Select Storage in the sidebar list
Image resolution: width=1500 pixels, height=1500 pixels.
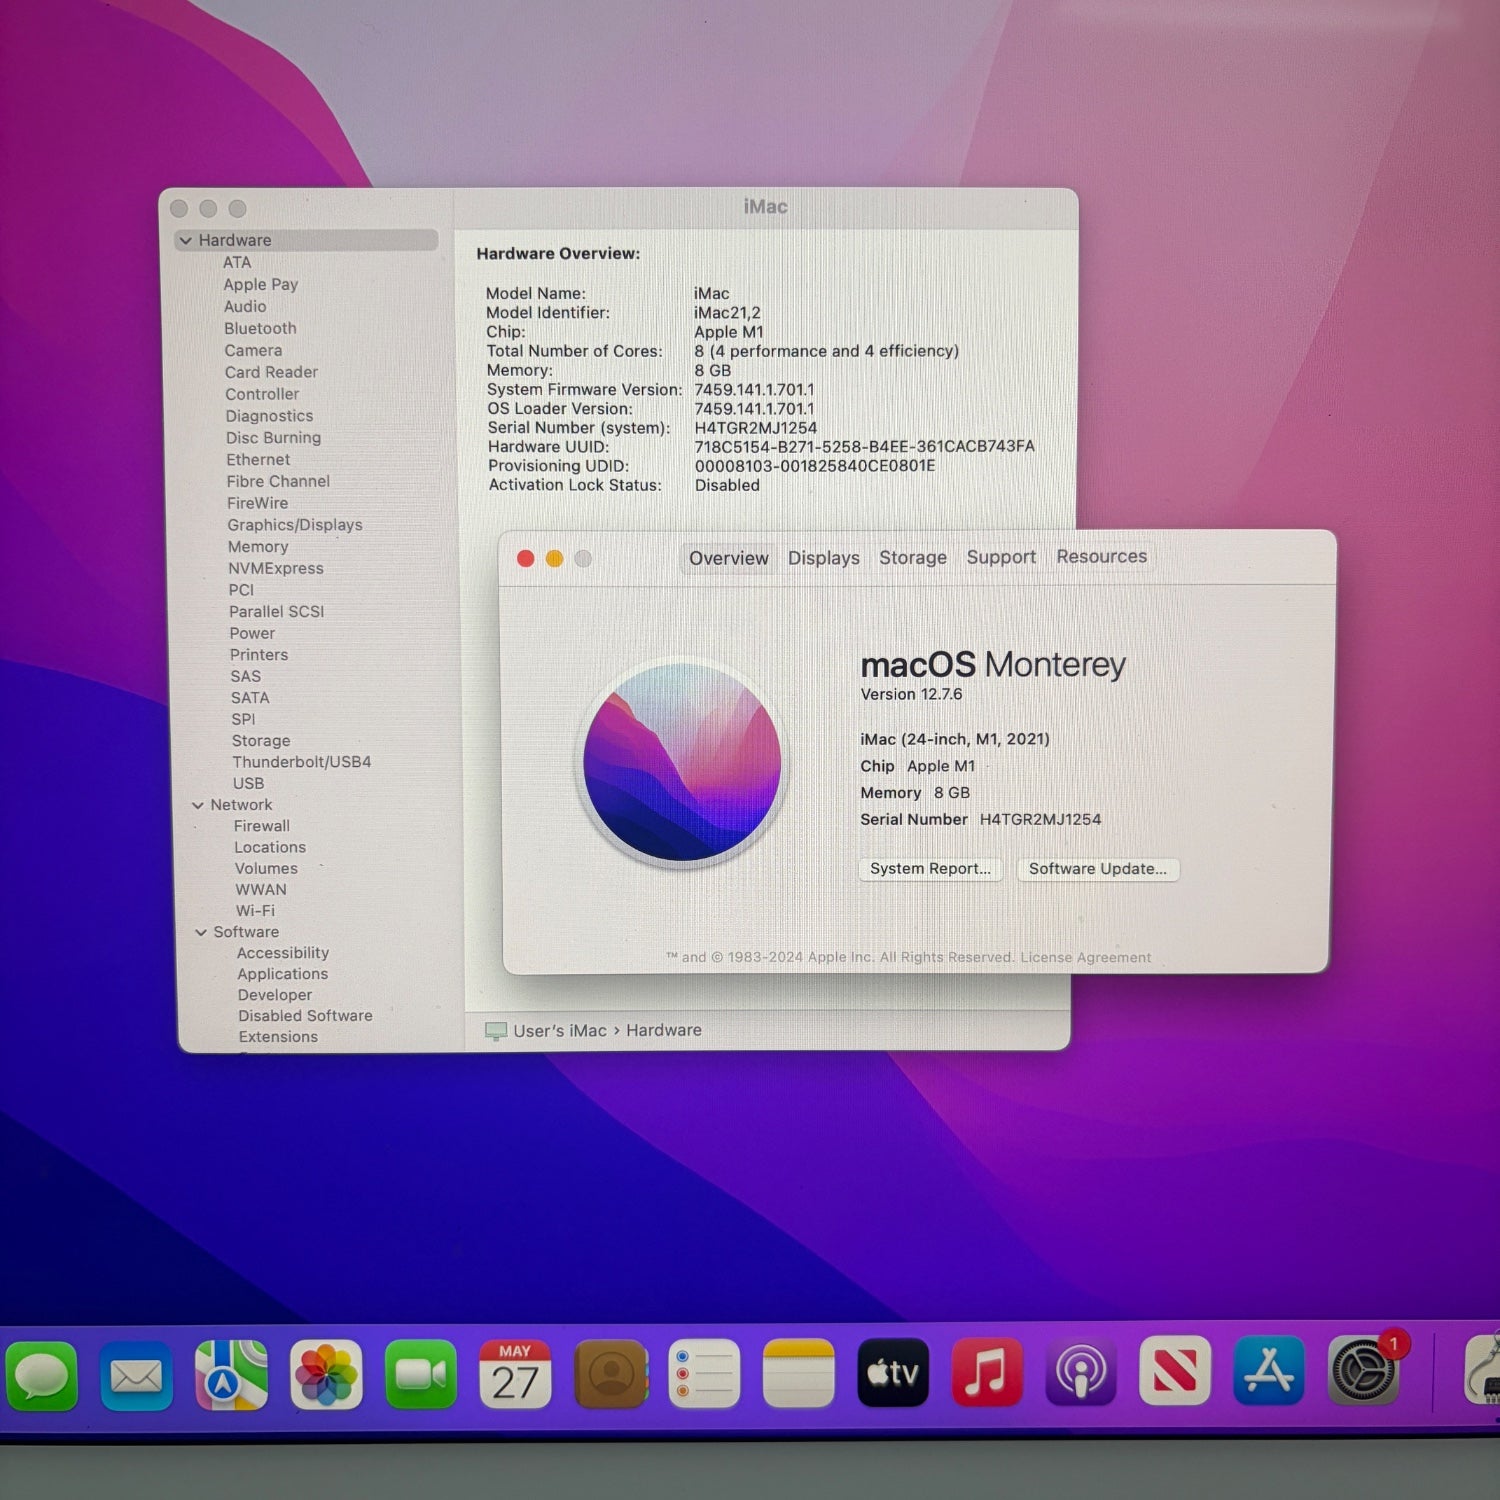[x=261, y=741]
